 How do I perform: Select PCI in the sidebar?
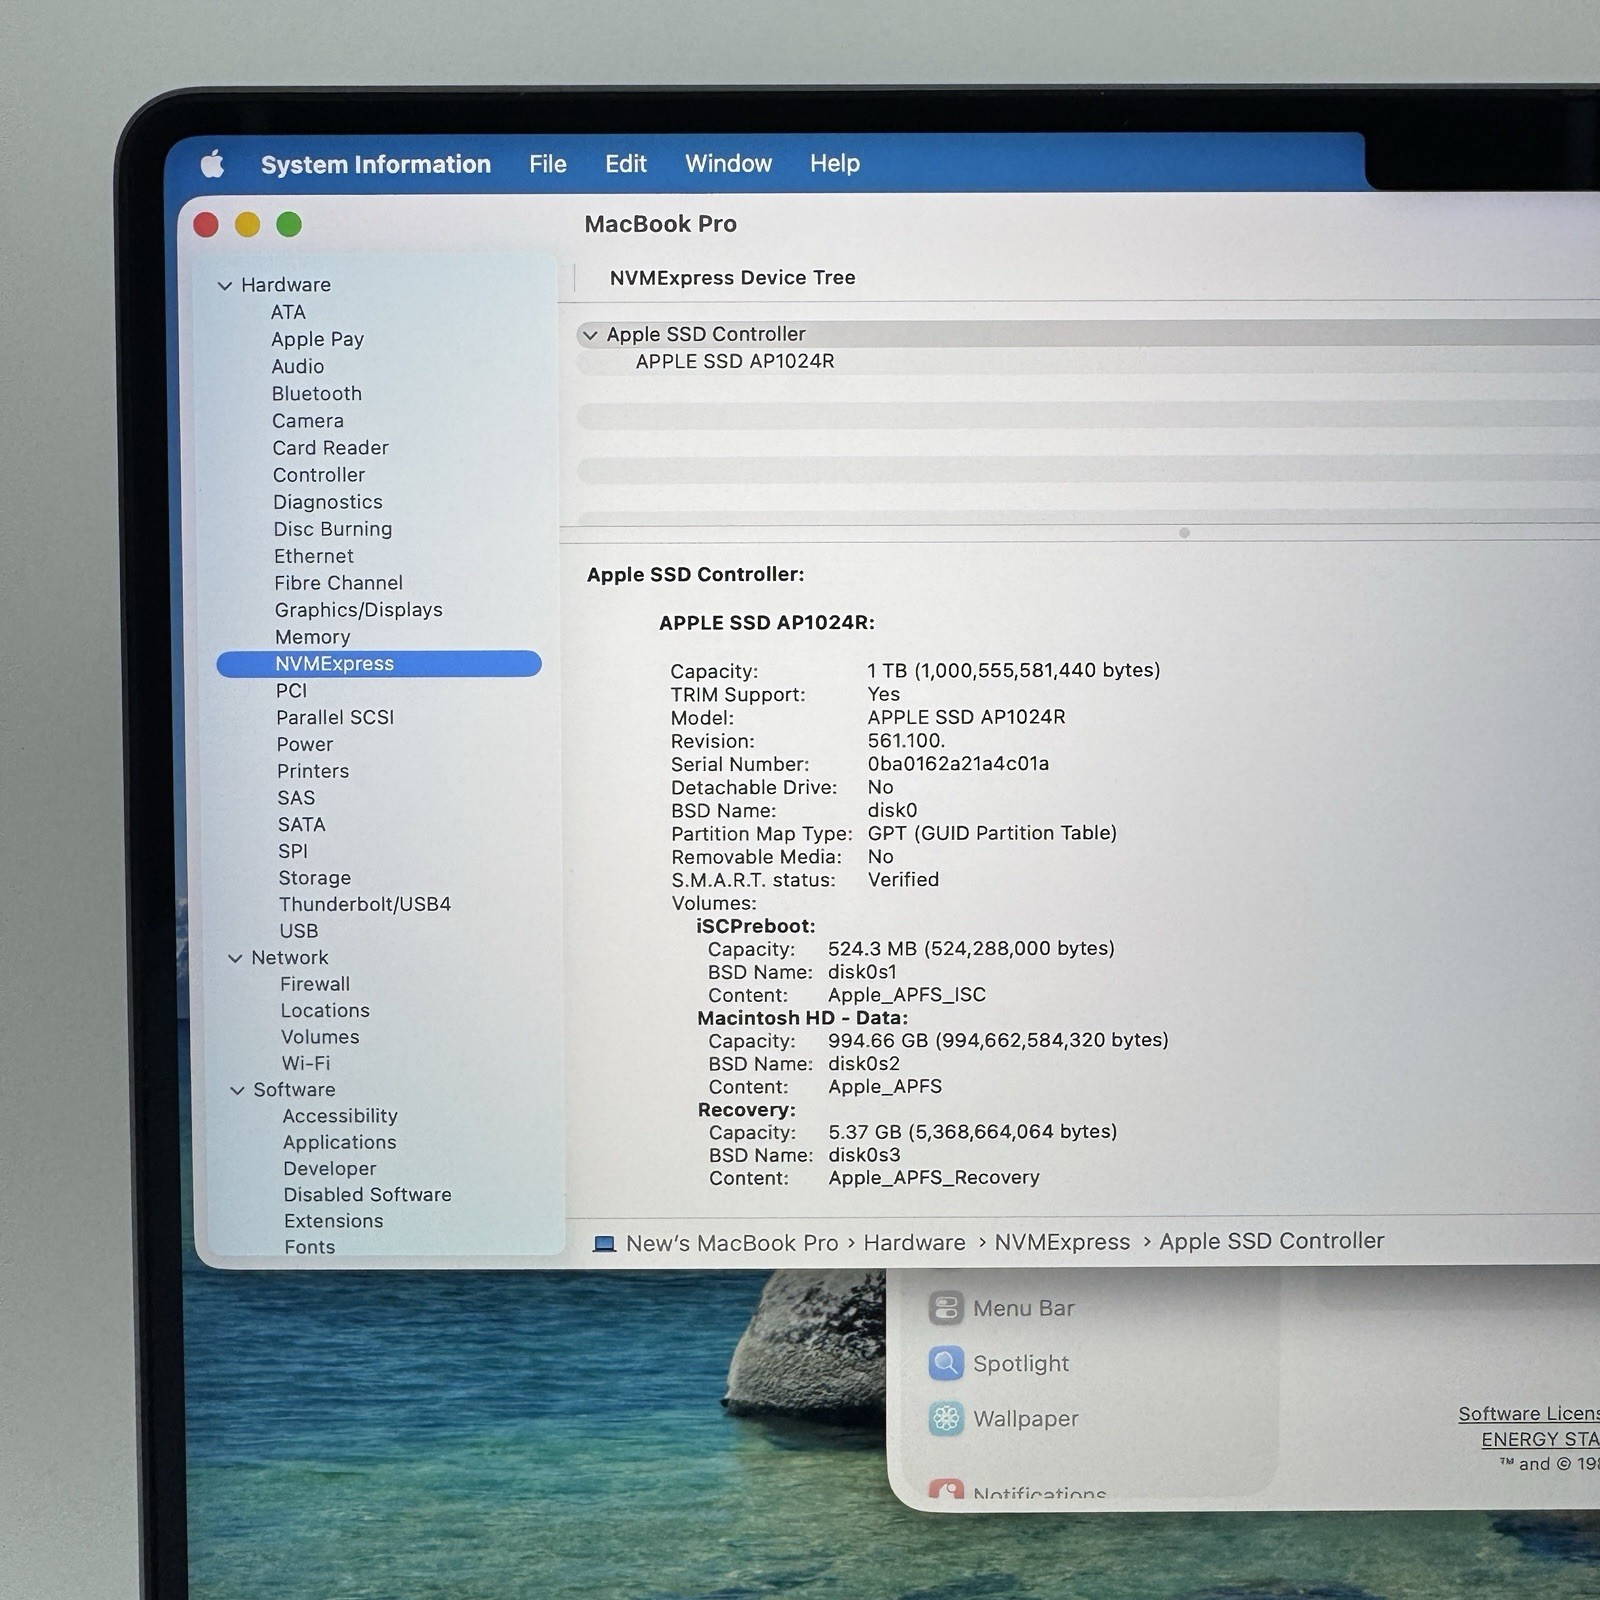click(292, 690)
